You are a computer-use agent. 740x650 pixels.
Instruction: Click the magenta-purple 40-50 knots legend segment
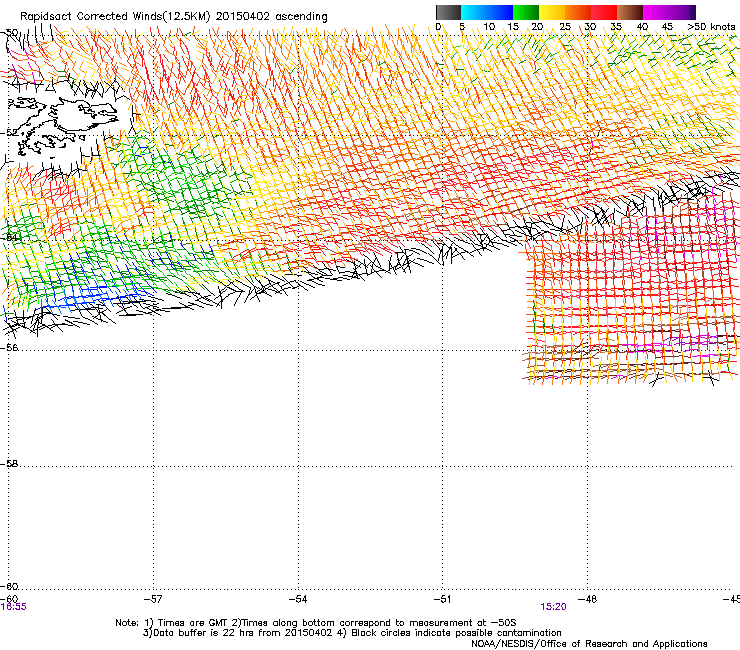(x=669, y=12)
